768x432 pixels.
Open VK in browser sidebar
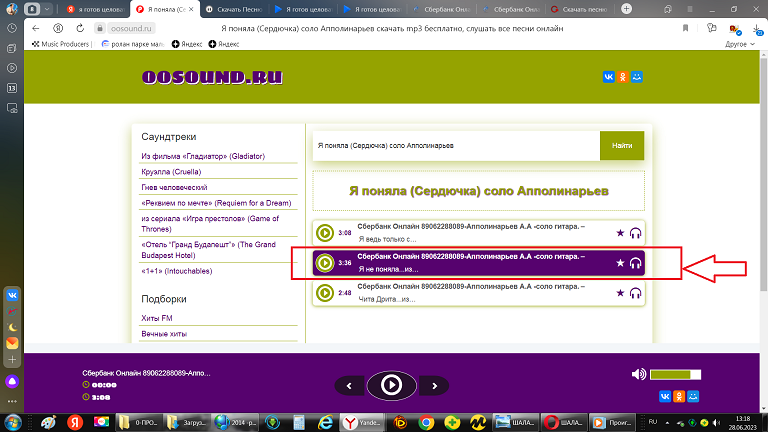click(x=12, y=295)
